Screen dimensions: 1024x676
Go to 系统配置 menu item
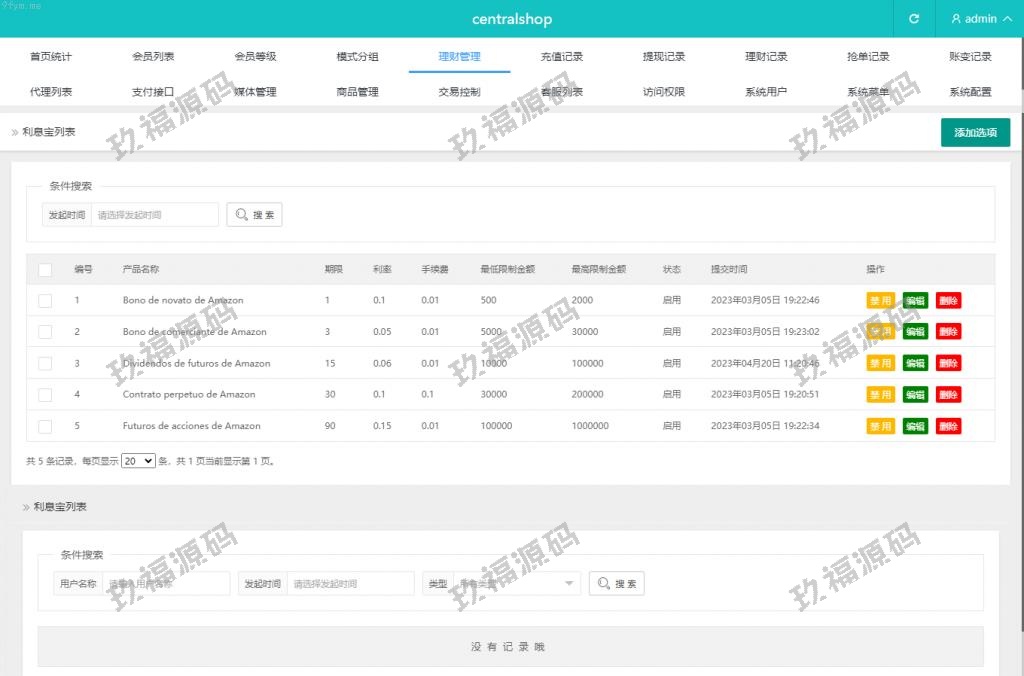[x=970, y=92]
